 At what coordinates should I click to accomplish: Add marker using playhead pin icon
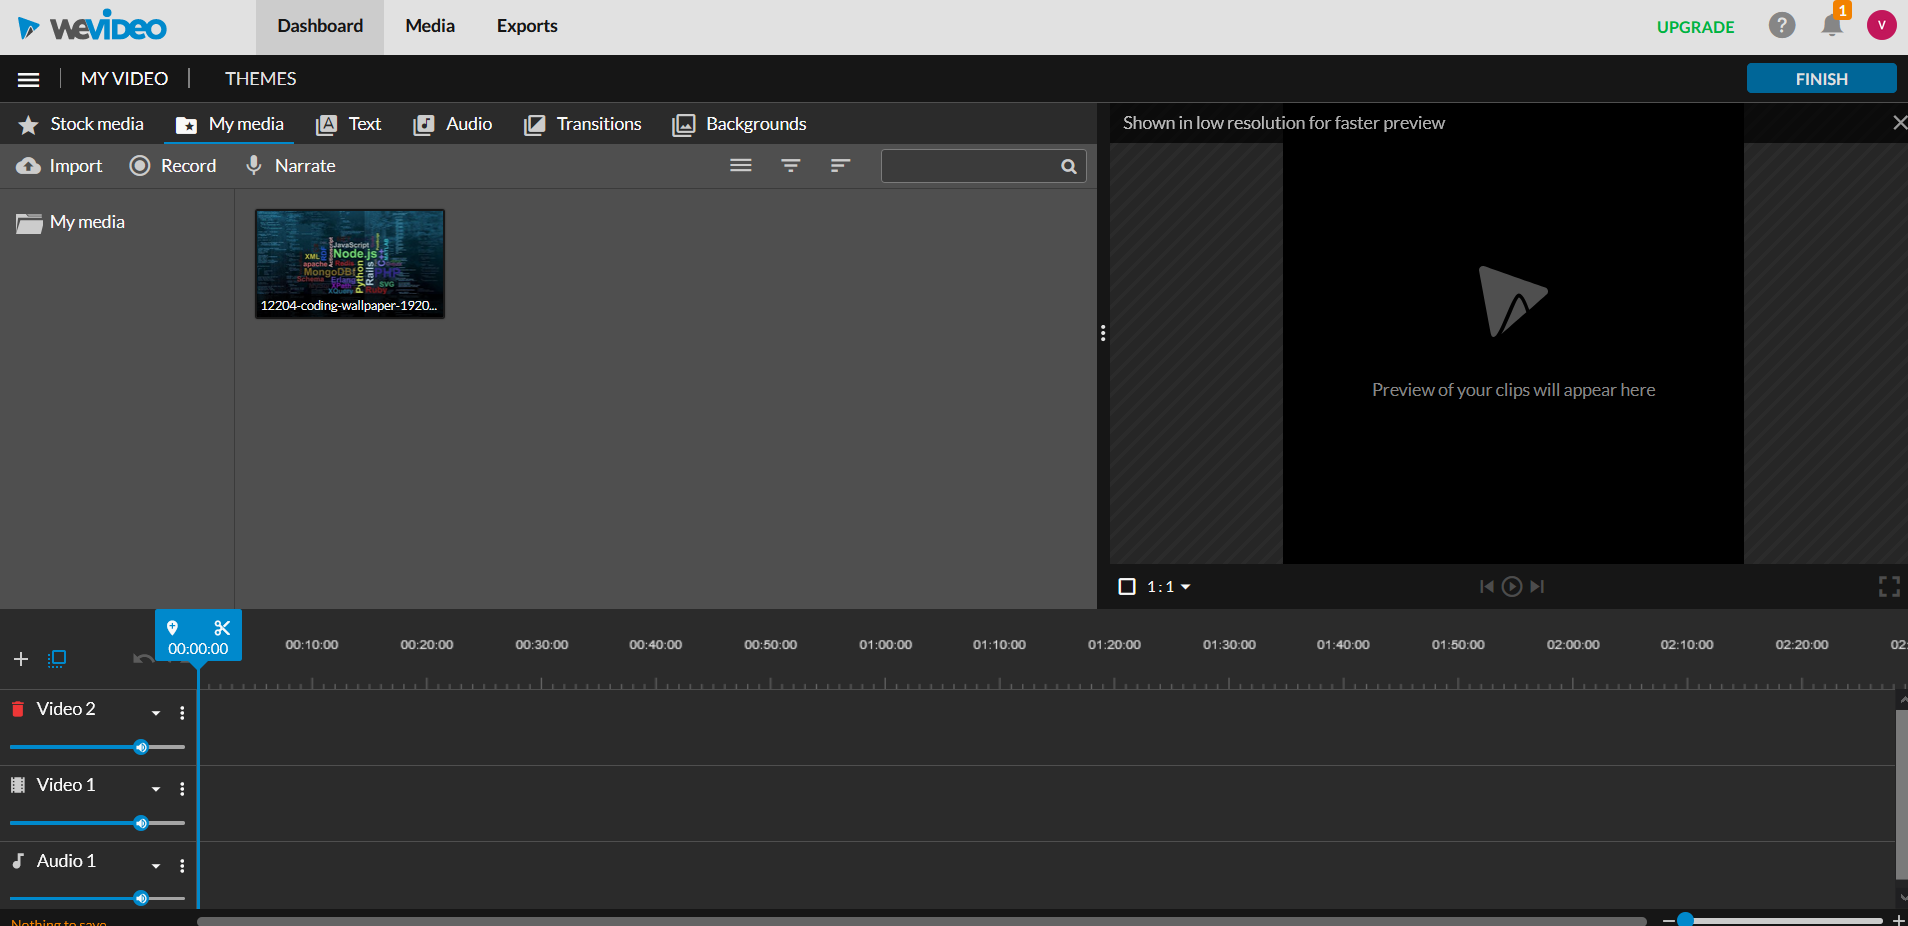coord(173,628)
